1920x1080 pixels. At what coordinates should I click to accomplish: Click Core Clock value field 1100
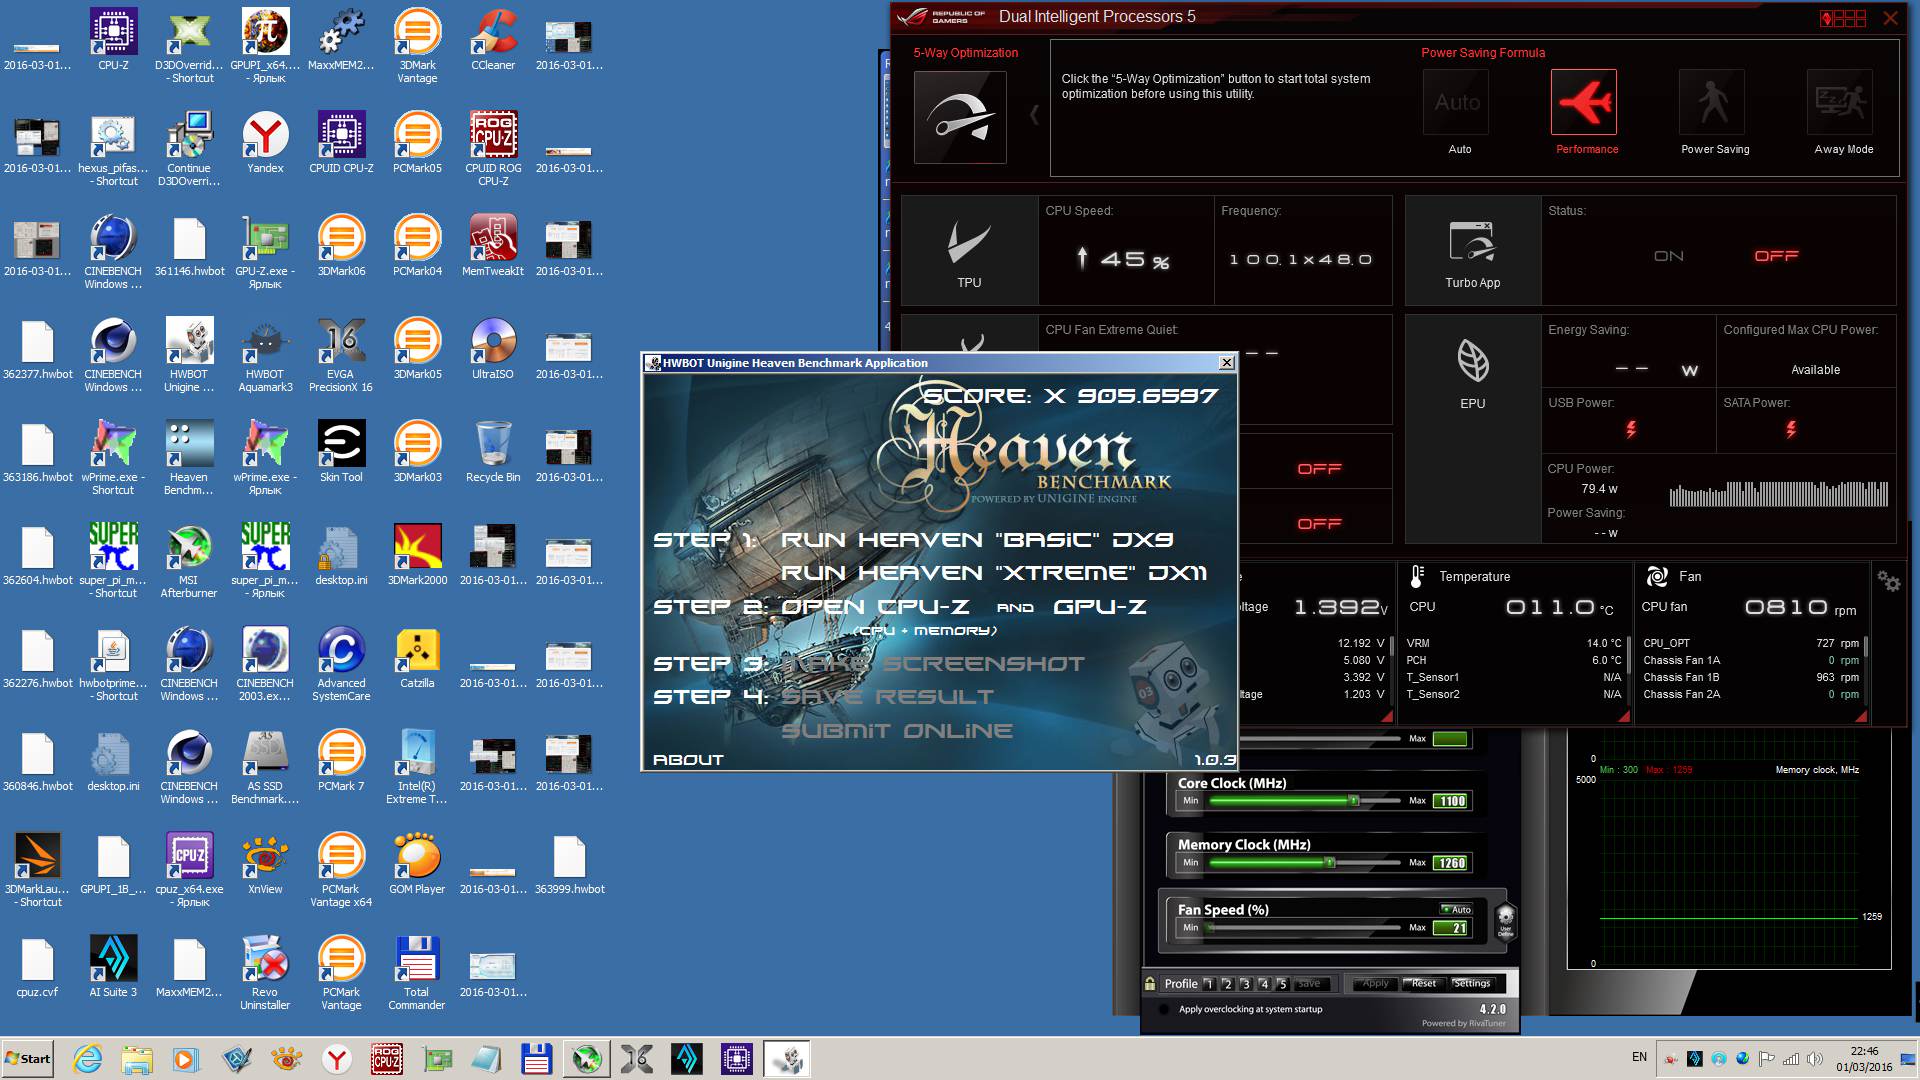[x=1452, y=801]
